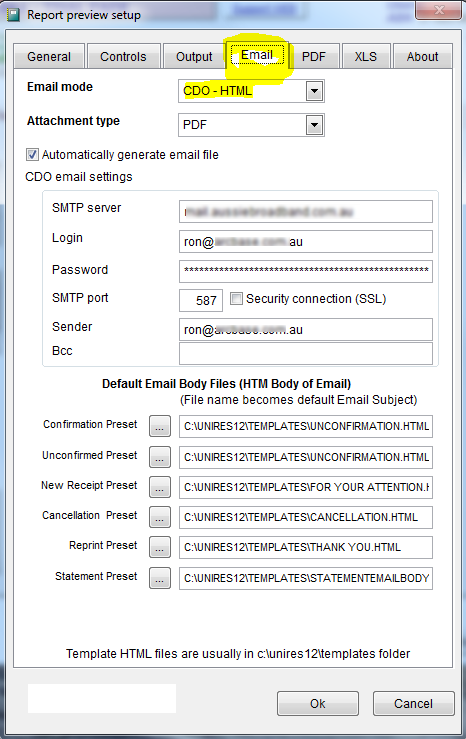This screenshot has height=739, width=466.
Task: Click into the Bcc field
Action: (306, 353)
